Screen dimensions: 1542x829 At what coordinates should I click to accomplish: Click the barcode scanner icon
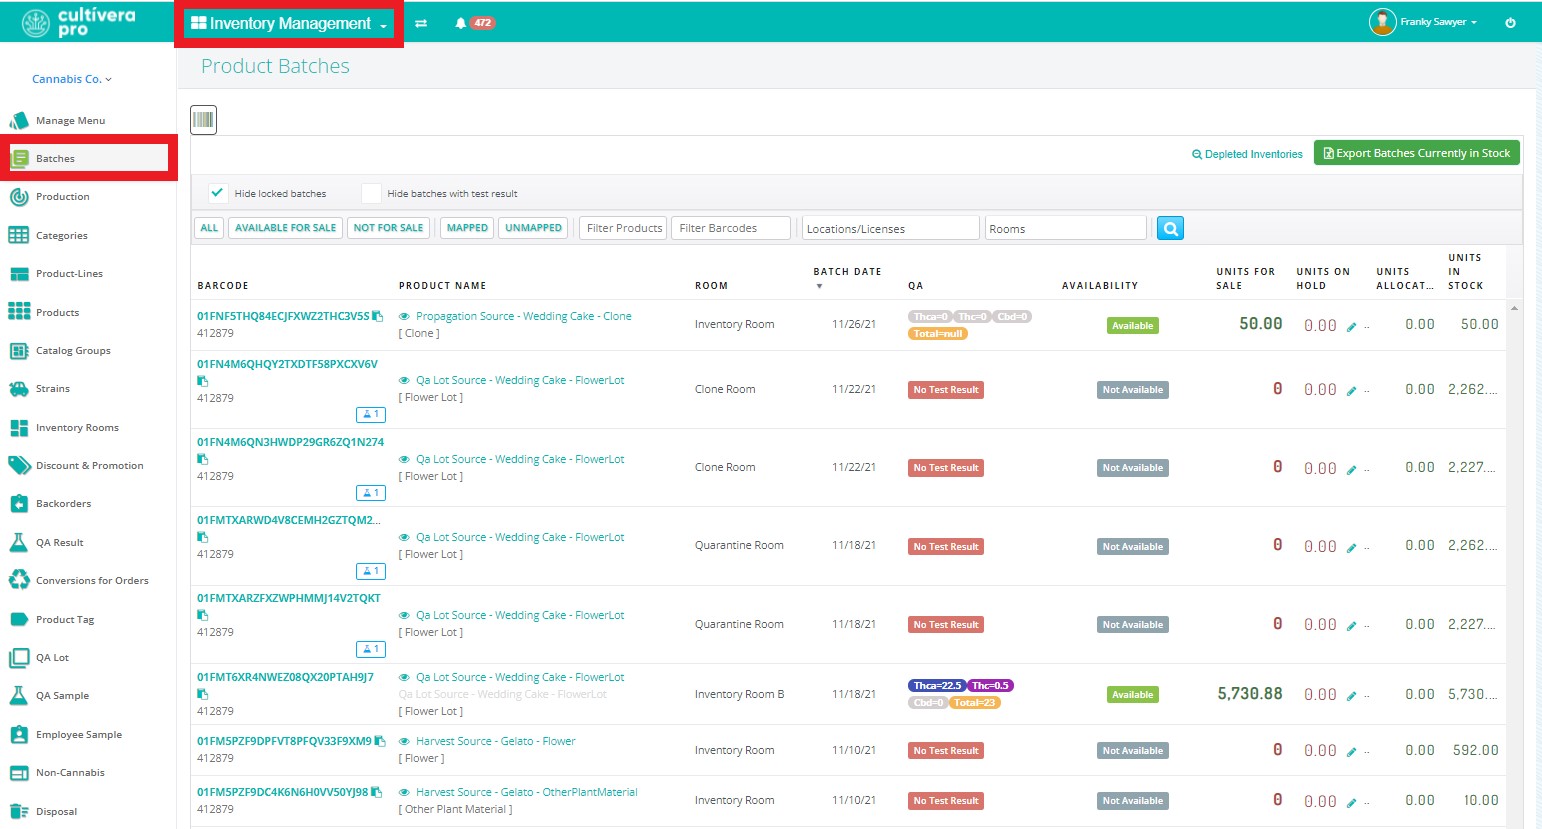pyautogui.click(x=204, y=120)
